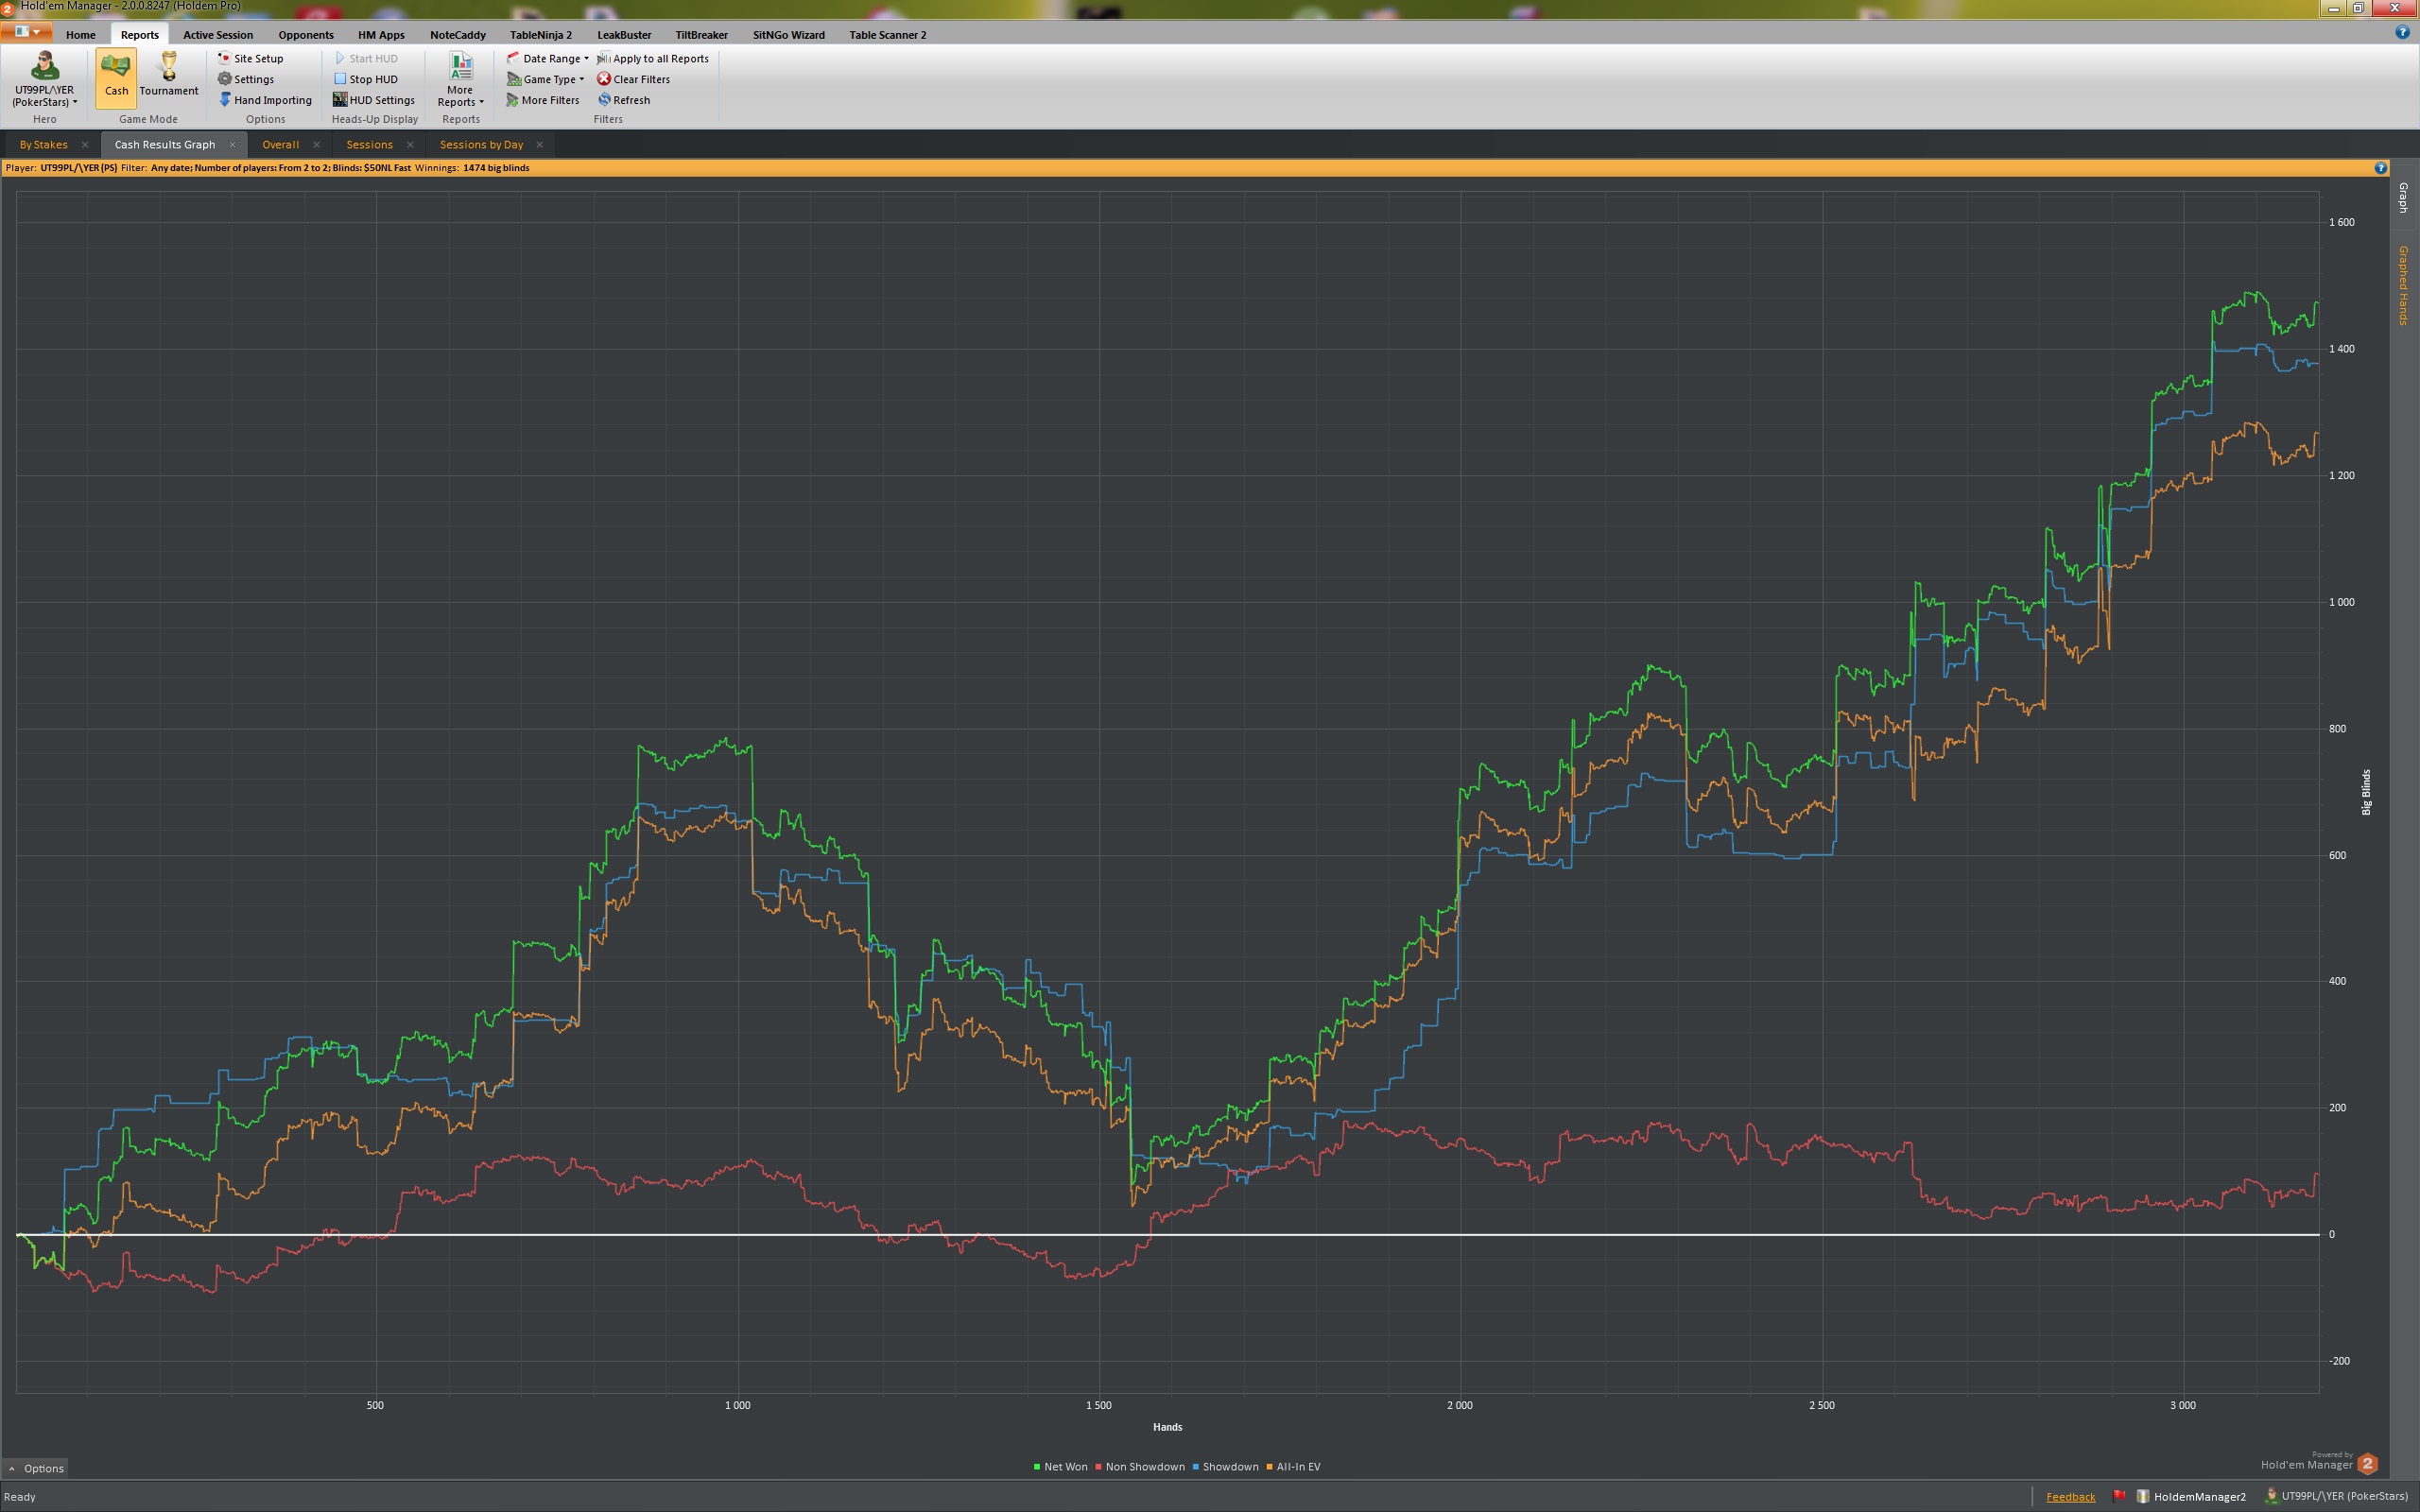Toggle Showdown blue legend swatch
2420x1512 pixels.
tap(1195, 1467)
